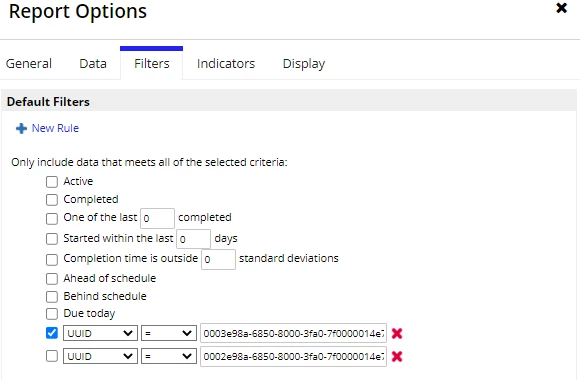Open the General tab

click(x=29, y=64)
